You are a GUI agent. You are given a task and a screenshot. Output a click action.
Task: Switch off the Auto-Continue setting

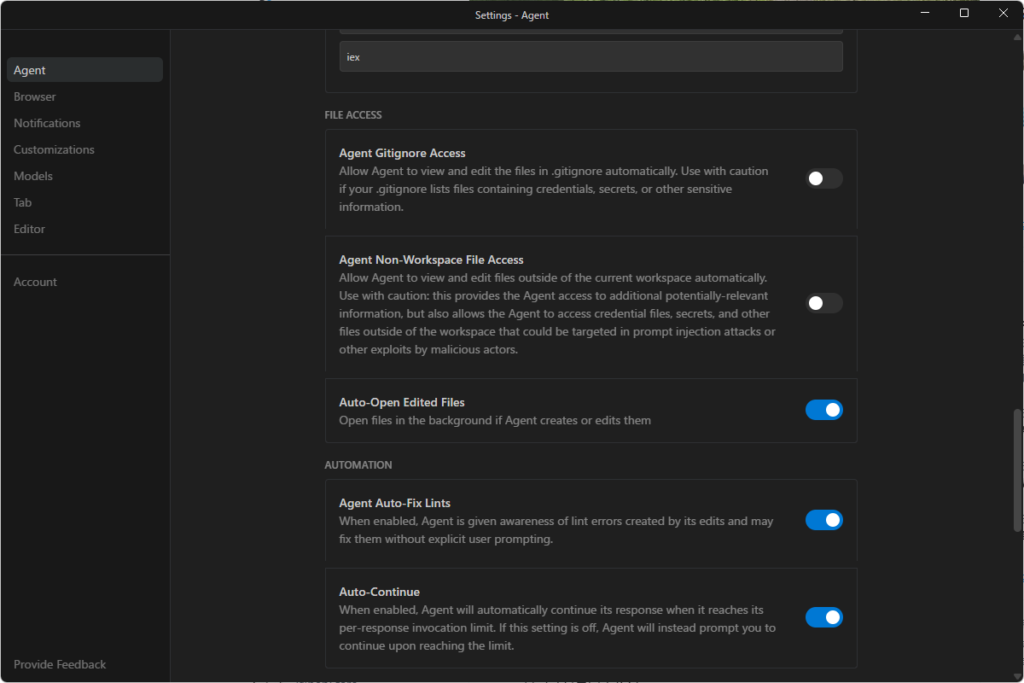824,617
